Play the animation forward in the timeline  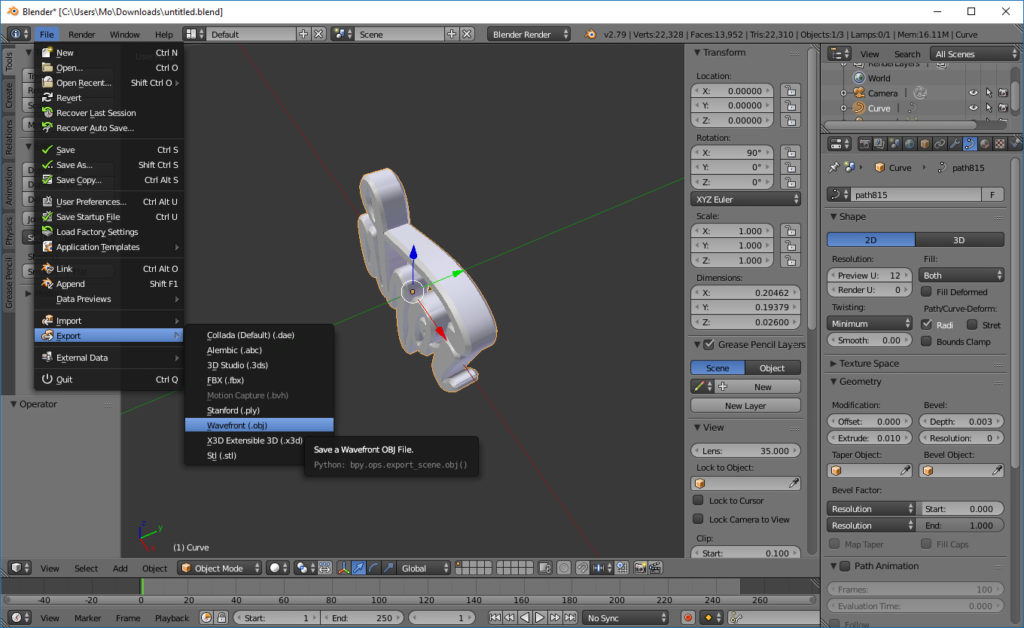(x=539, y=618)
